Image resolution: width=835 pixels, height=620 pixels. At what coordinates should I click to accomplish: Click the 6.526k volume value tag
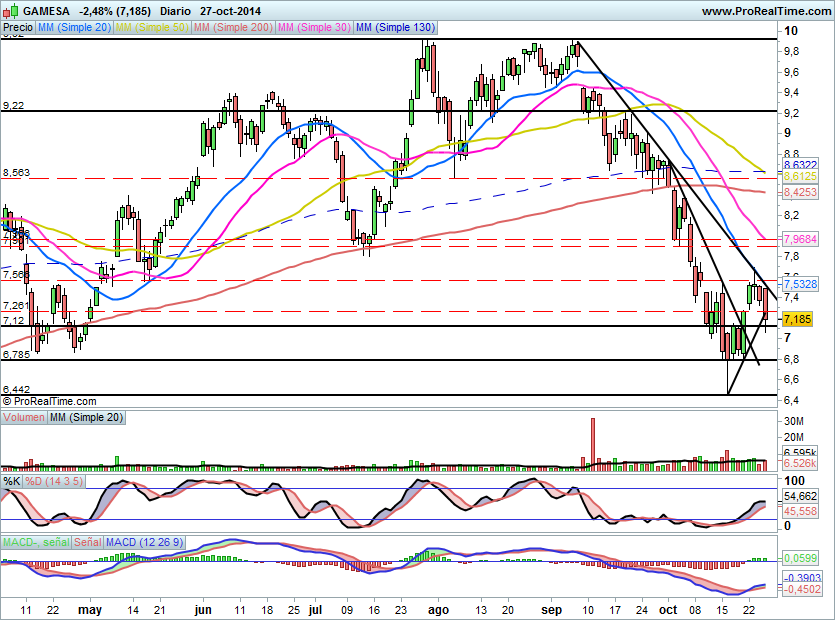800,463
